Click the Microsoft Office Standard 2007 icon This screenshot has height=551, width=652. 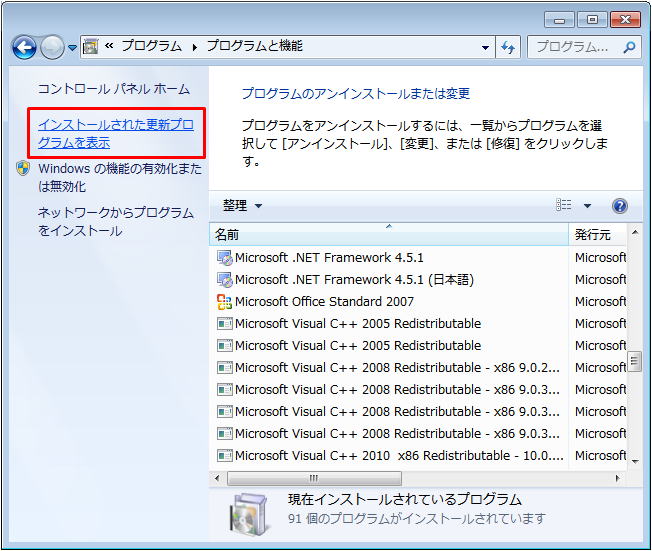click(225, 301)
